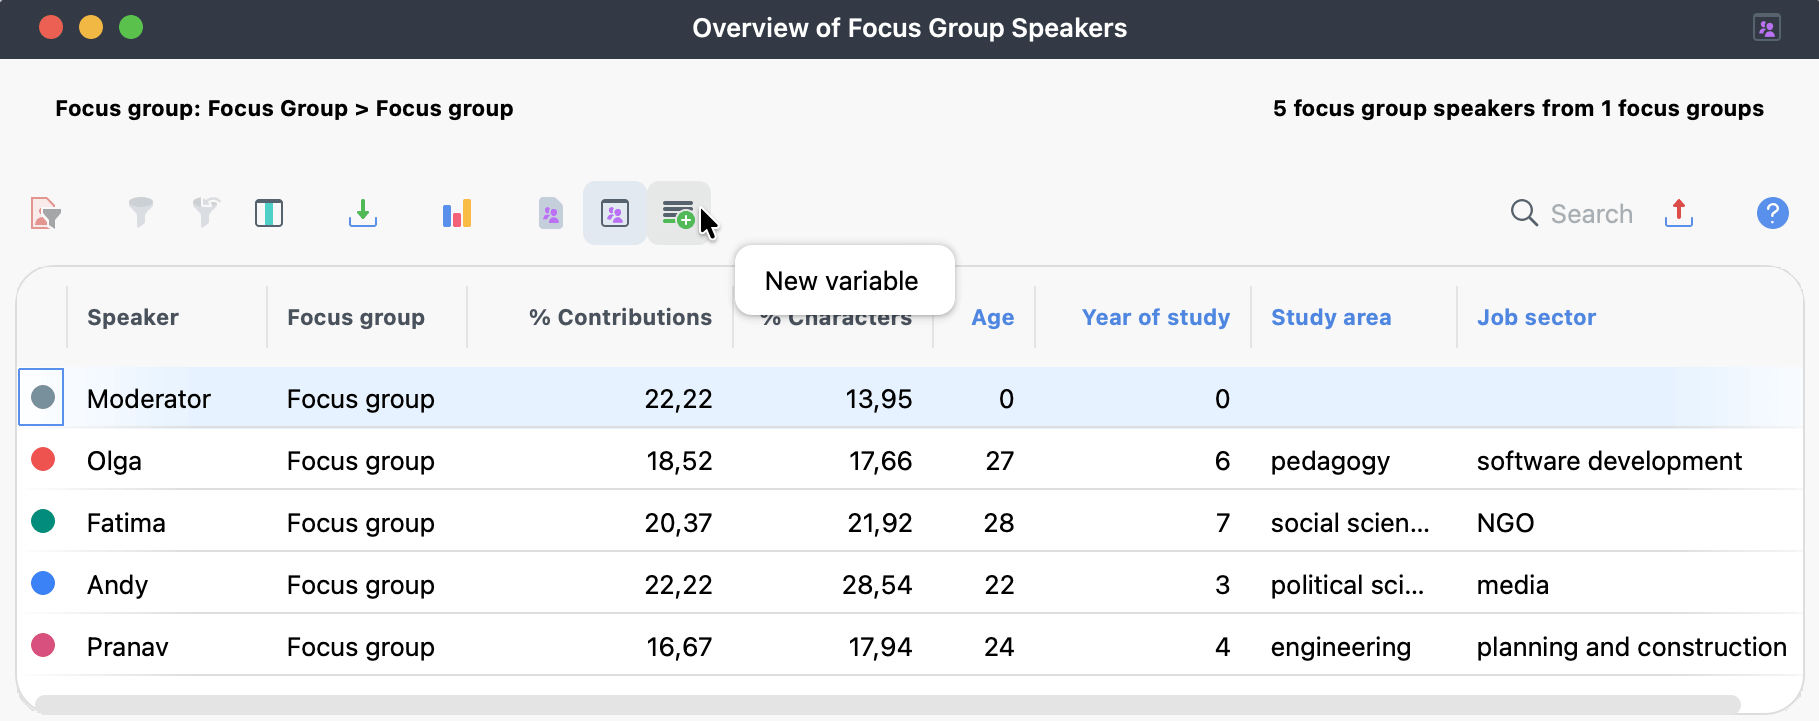Sort by the Speaker column header
This screenshot has height=721, width=1819.
133,317
